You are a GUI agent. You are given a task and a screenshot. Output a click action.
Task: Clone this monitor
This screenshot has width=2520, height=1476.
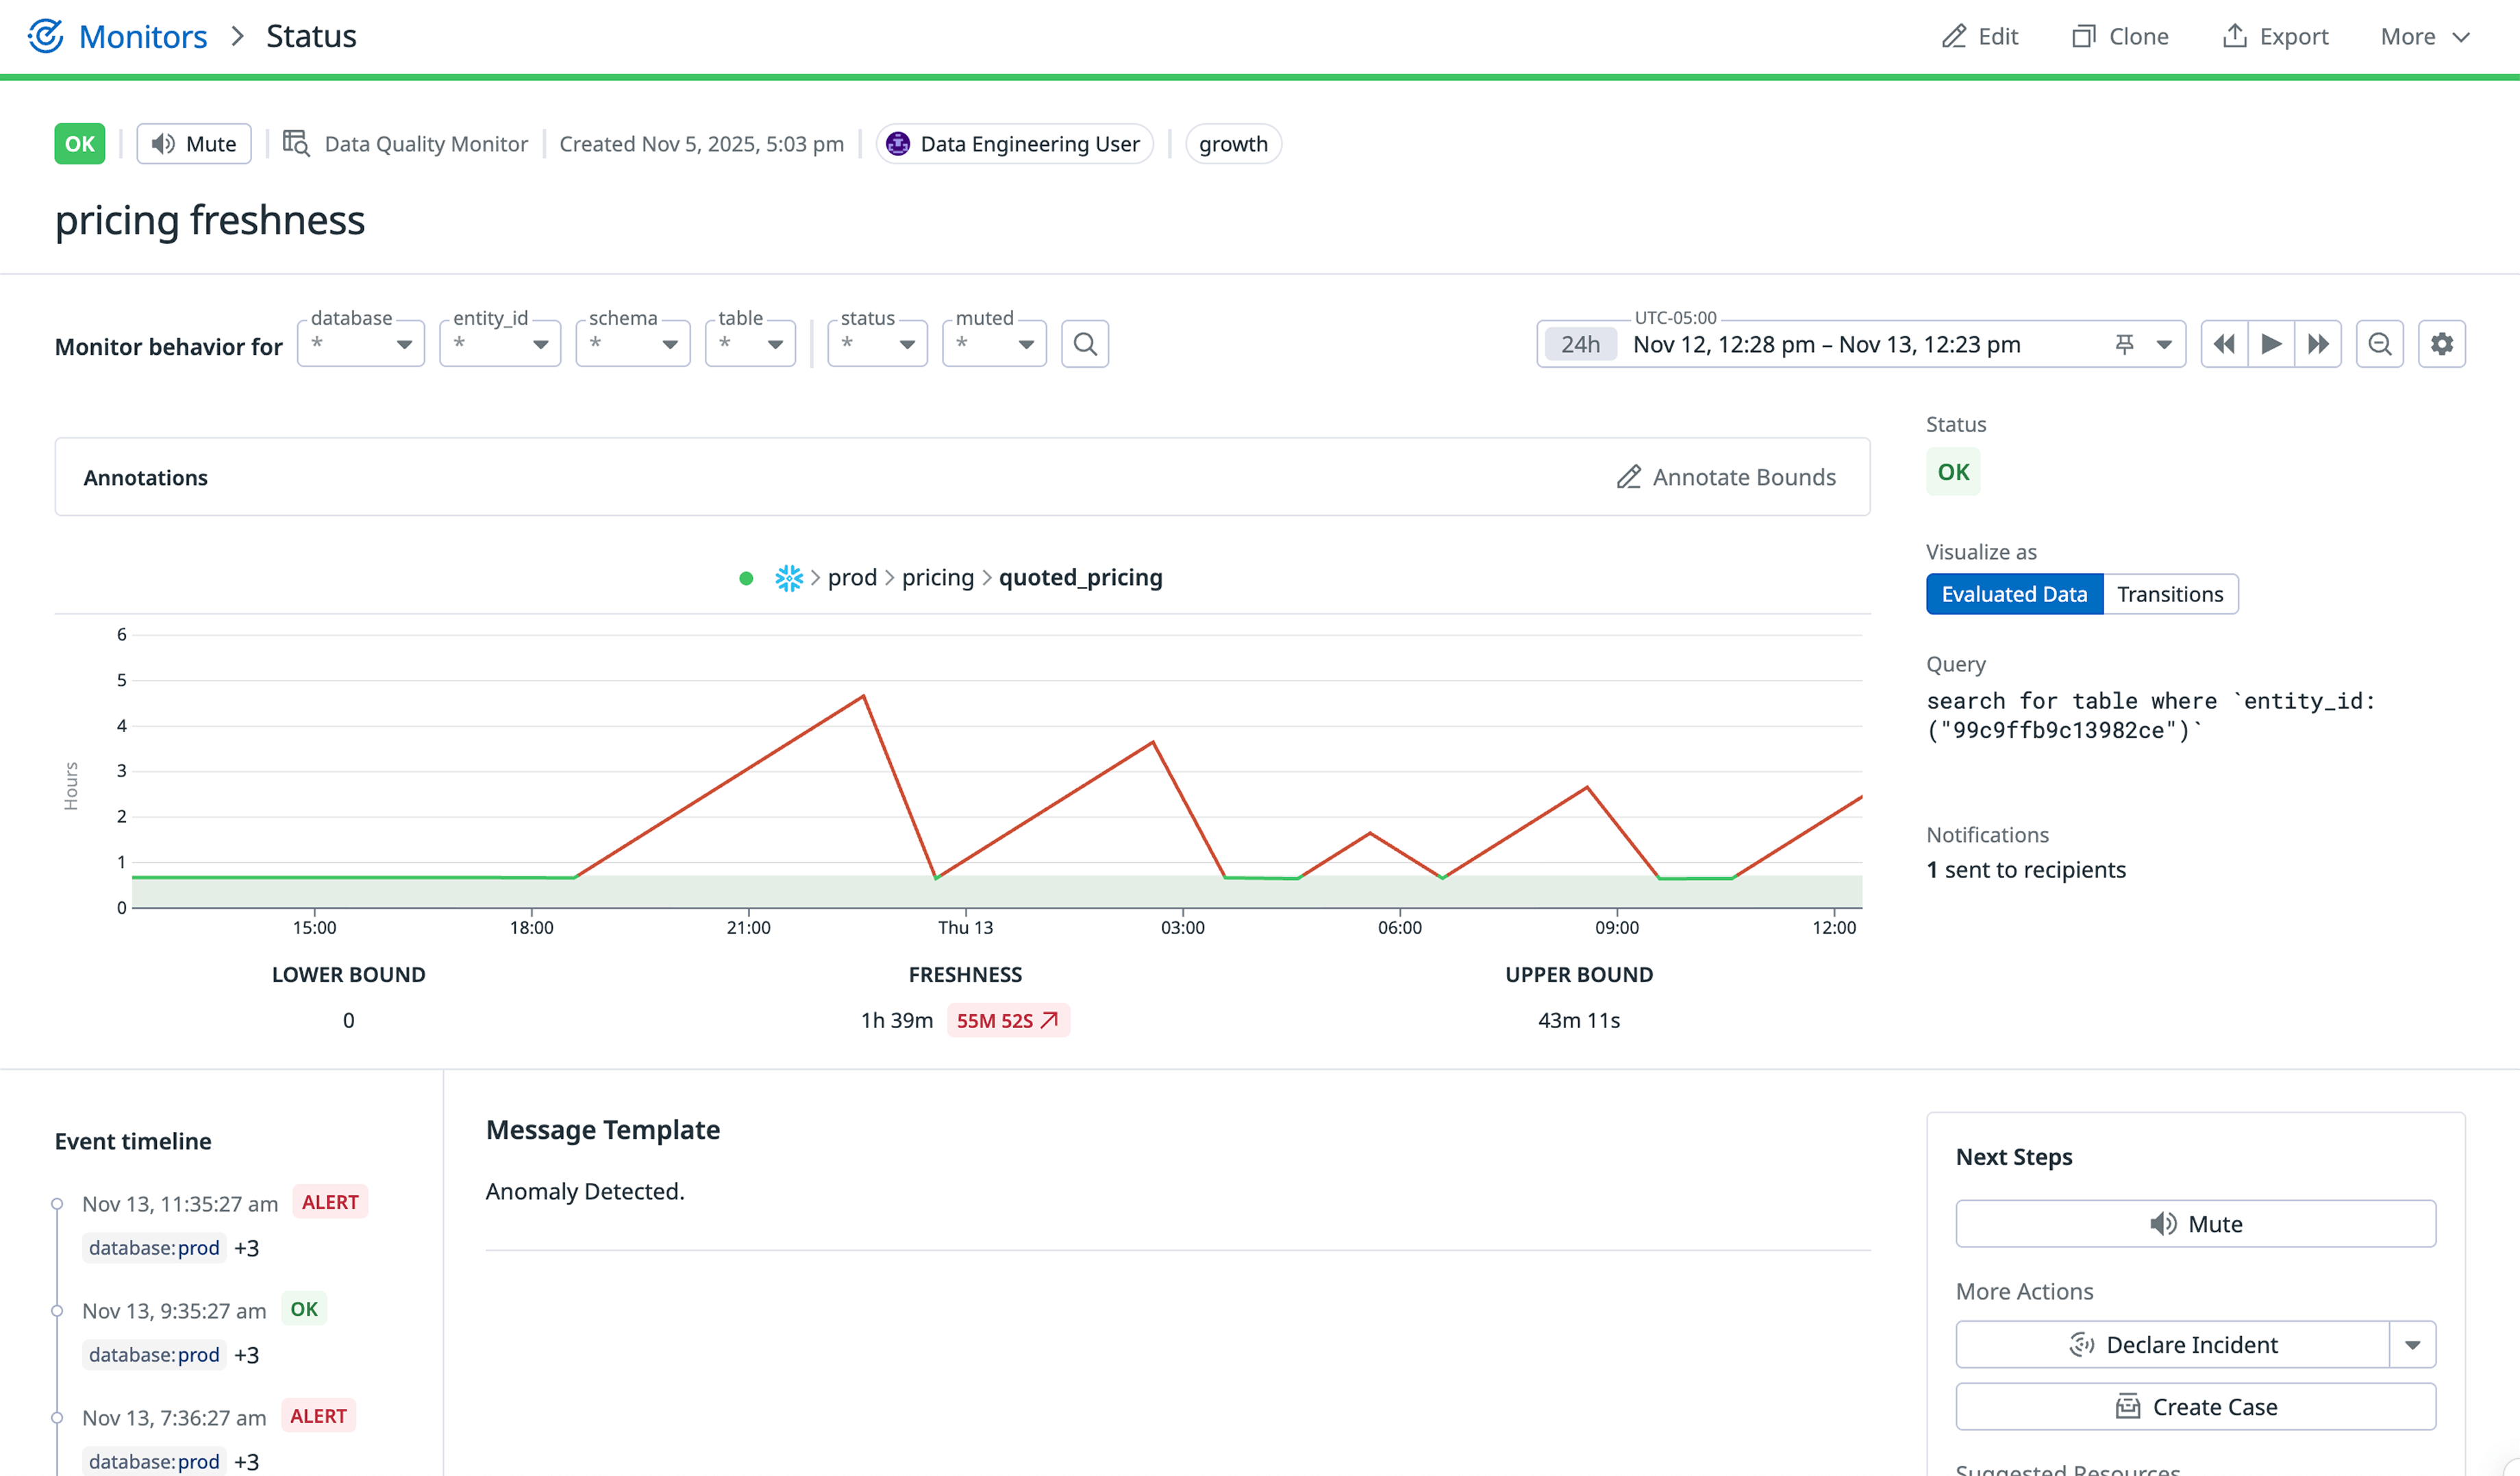(x=2120, y=36)
